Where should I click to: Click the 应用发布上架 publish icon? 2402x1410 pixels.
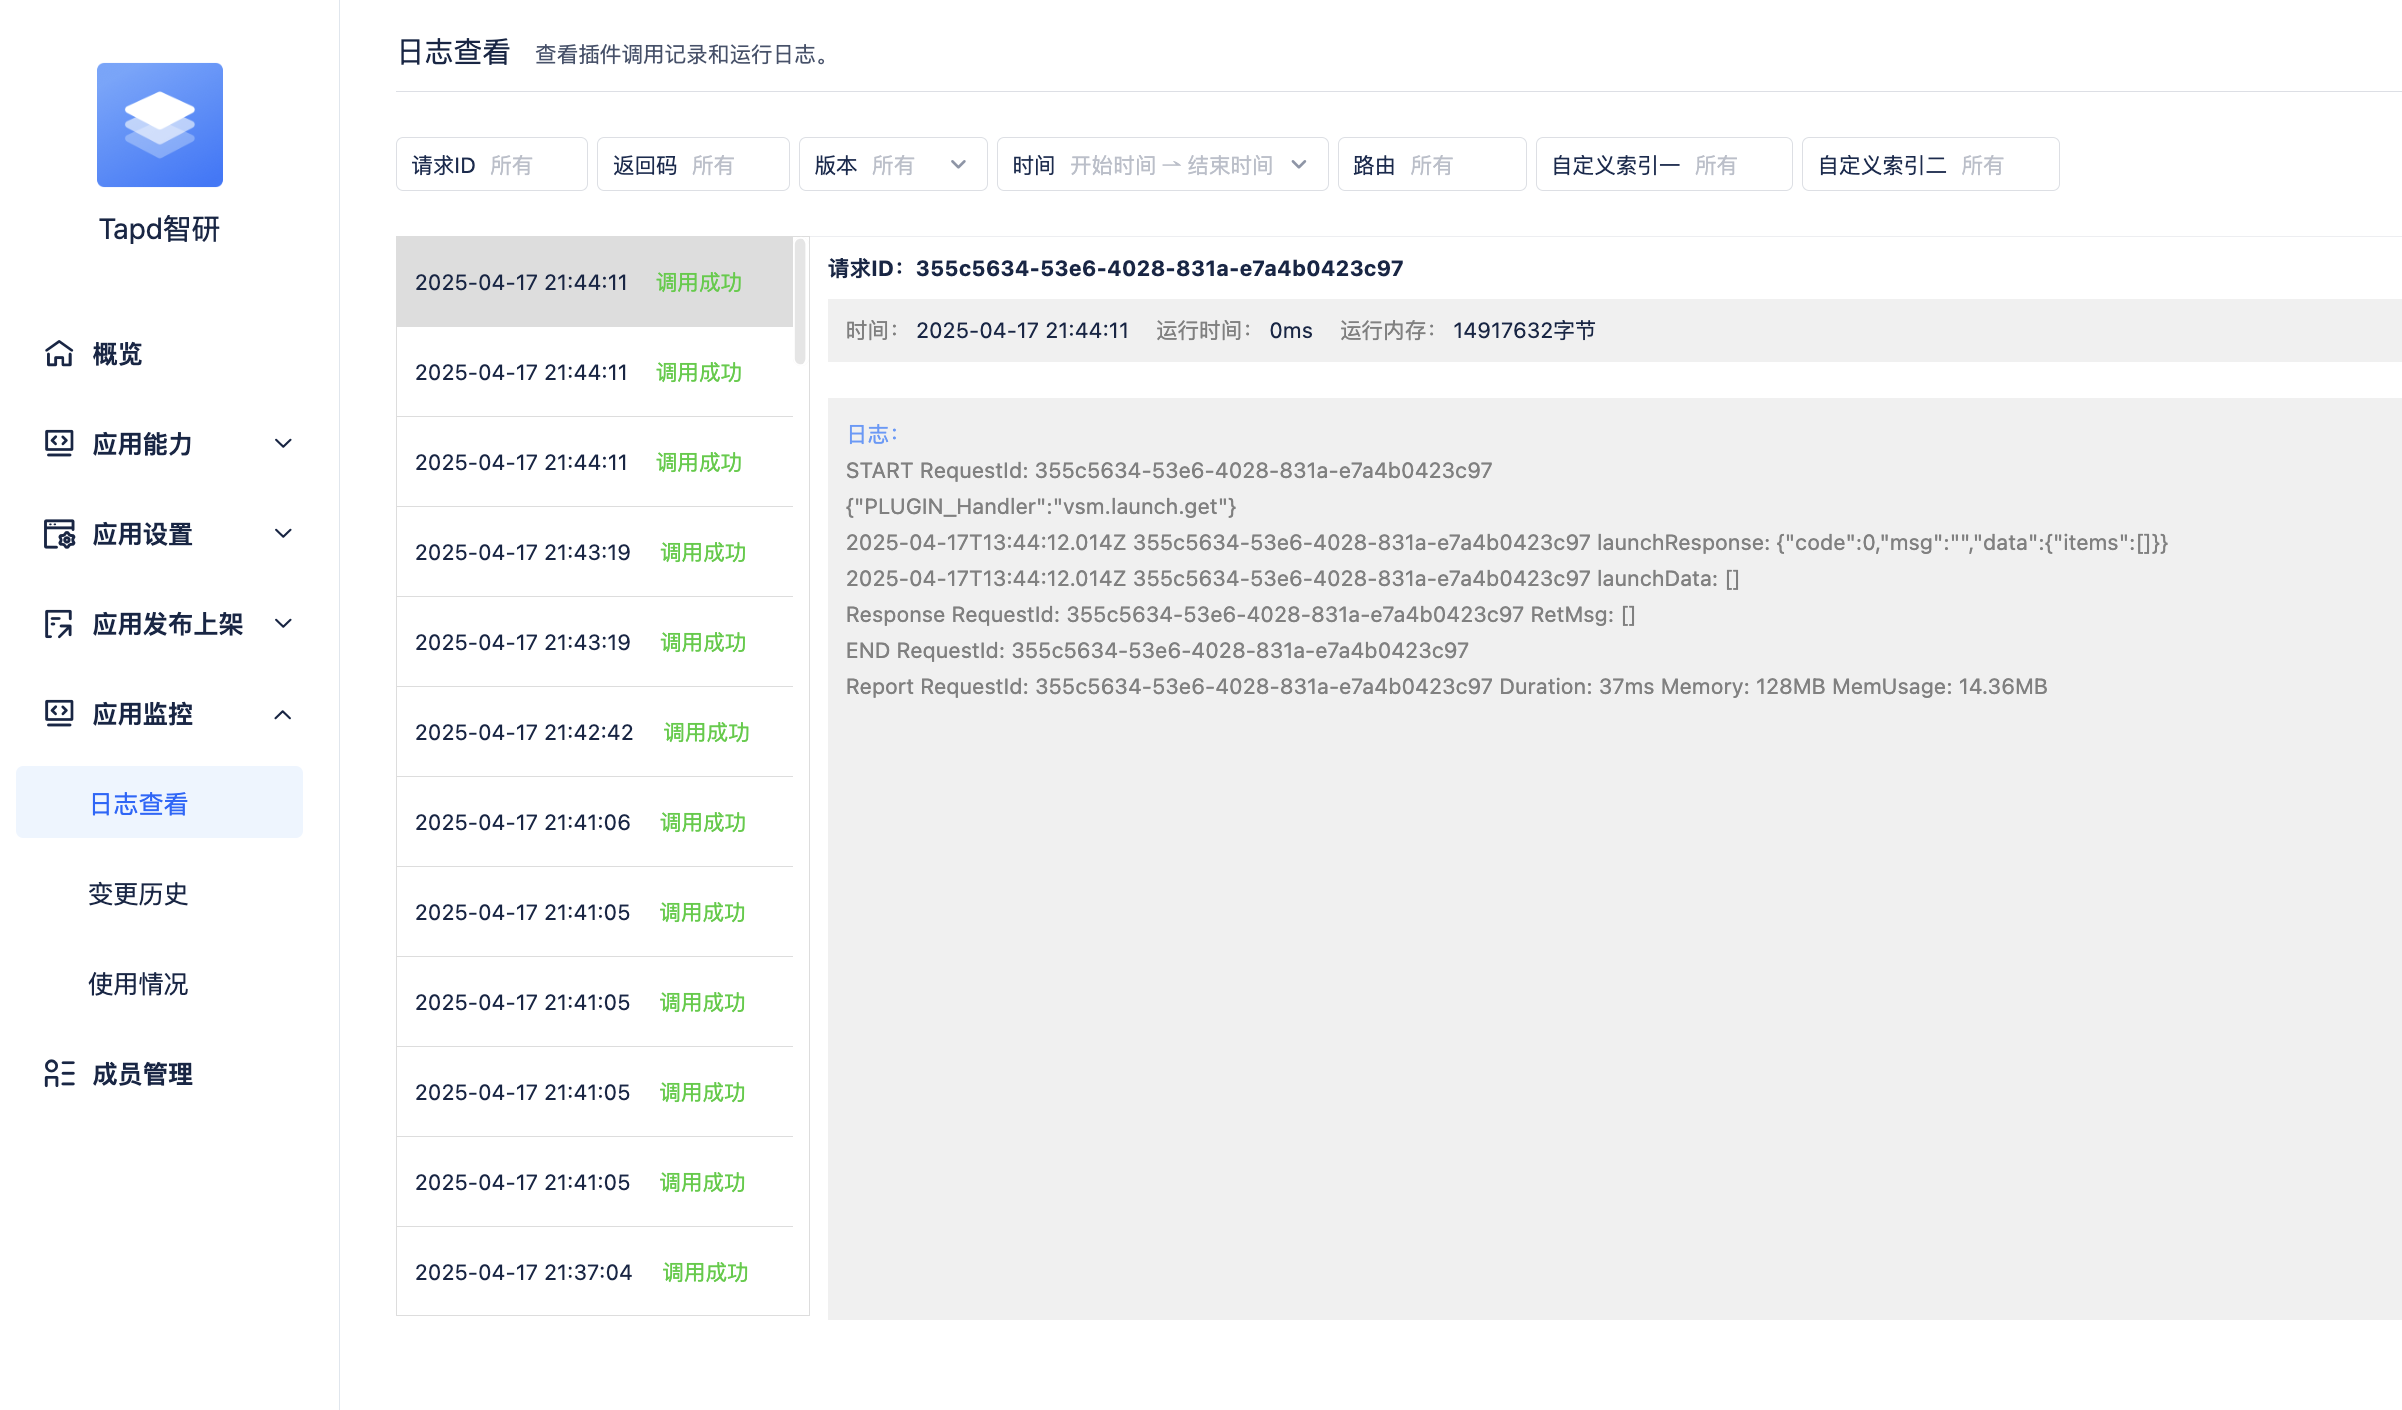(x=59, y=624)
